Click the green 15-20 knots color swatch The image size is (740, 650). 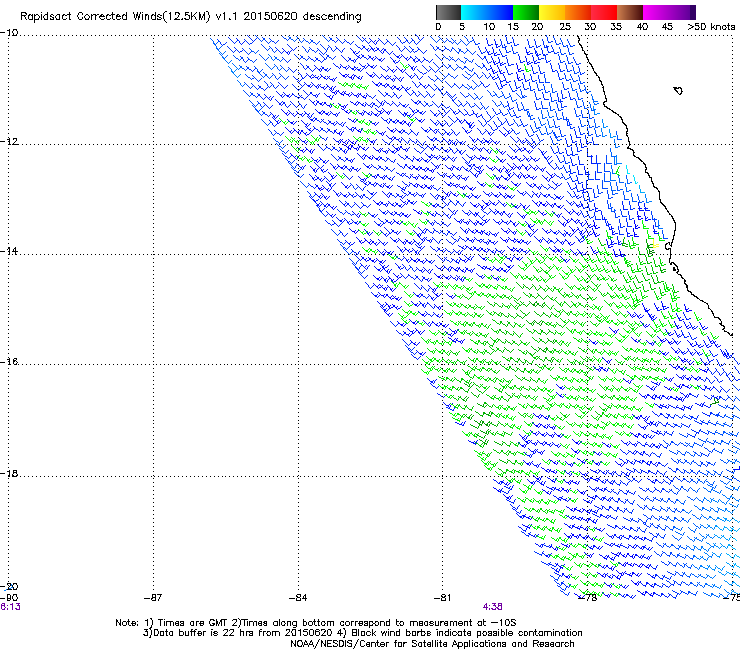coord(526,12)
